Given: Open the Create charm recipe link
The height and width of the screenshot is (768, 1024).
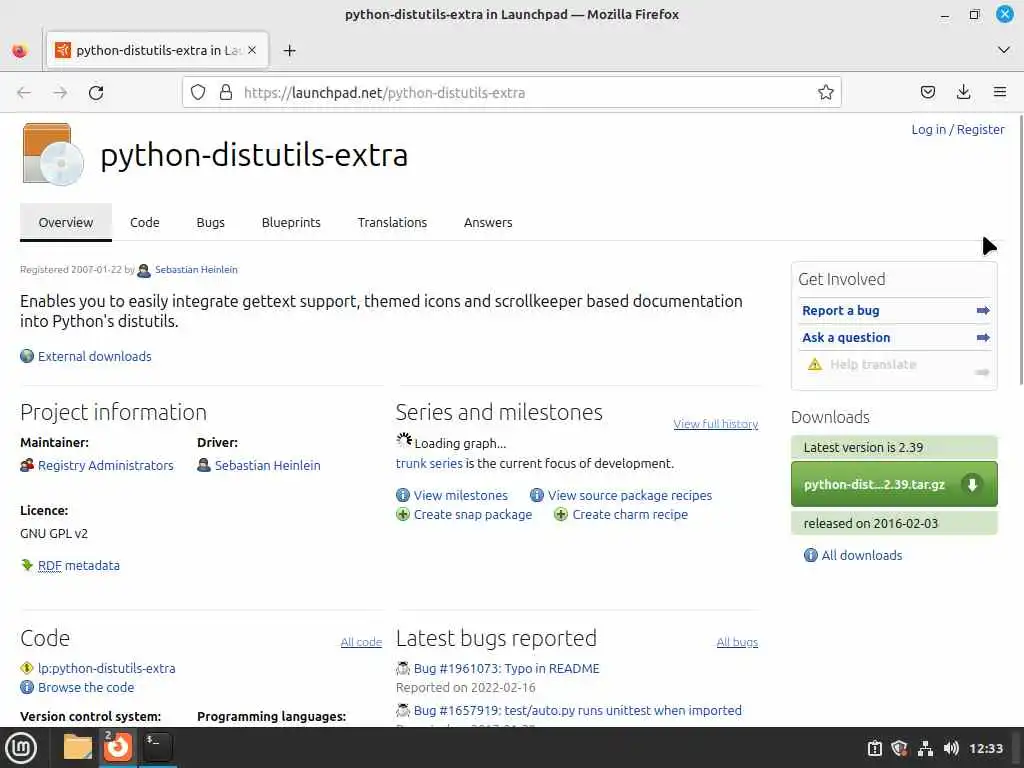Looking at the screenshot, I should pyautogui.click(x=630, y=515).
